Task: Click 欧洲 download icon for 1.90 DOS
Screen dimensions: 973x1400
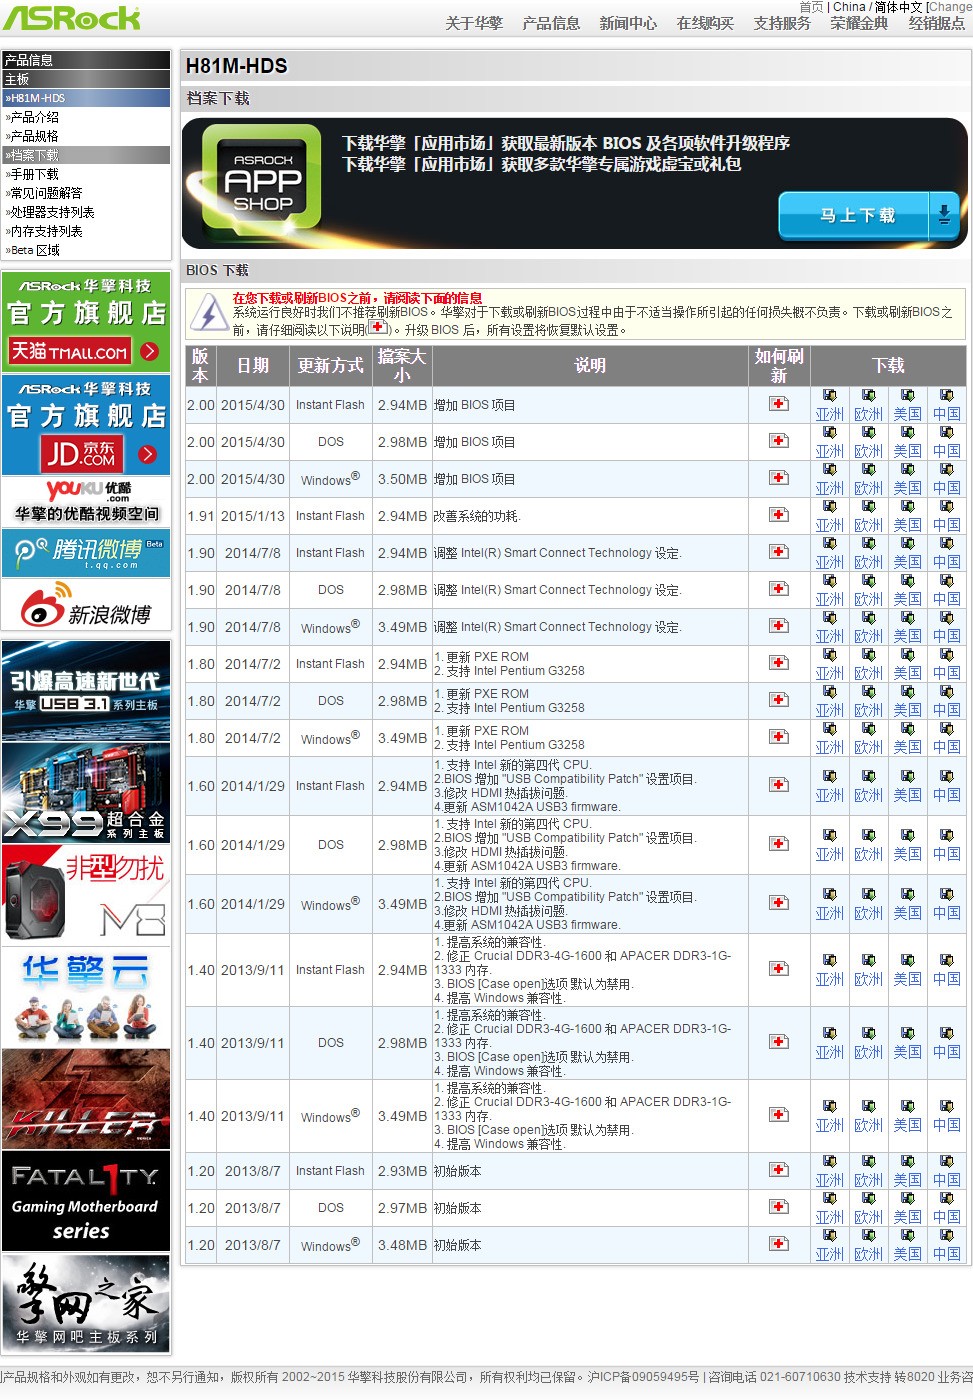Action: [868, 580]
